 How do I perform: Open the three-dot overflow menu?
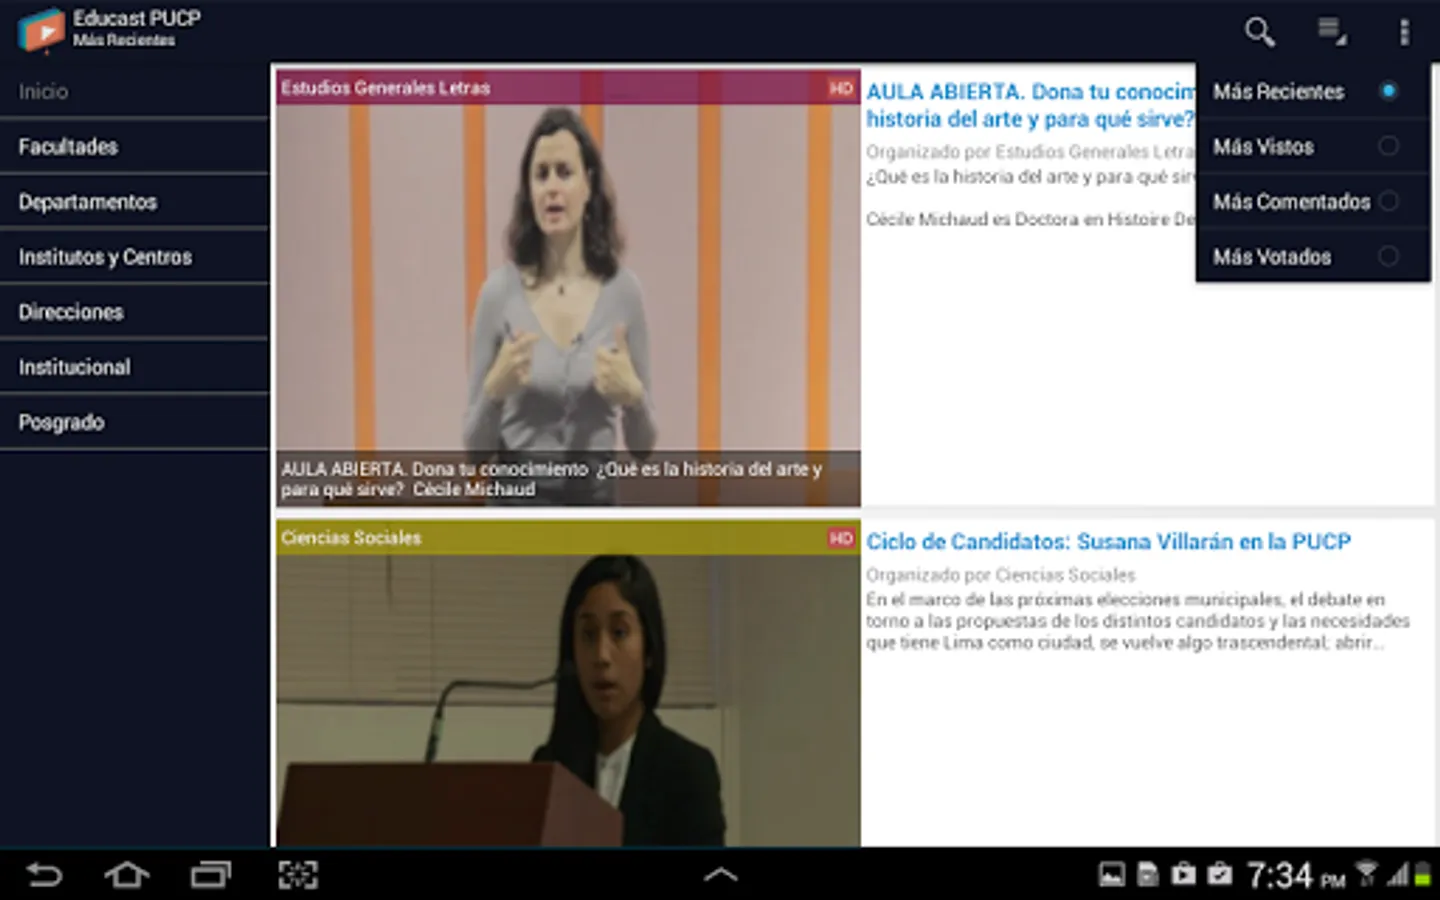[x=1404, y=32]
